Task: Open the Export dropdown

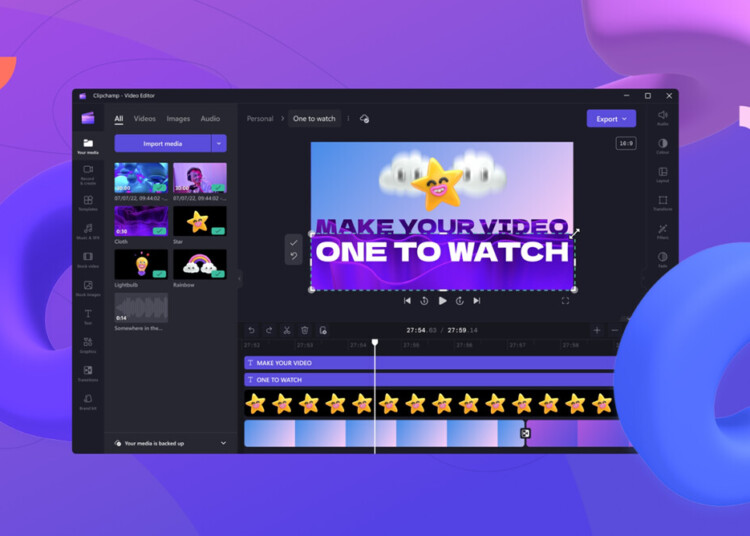Action: tap(611, 119)
